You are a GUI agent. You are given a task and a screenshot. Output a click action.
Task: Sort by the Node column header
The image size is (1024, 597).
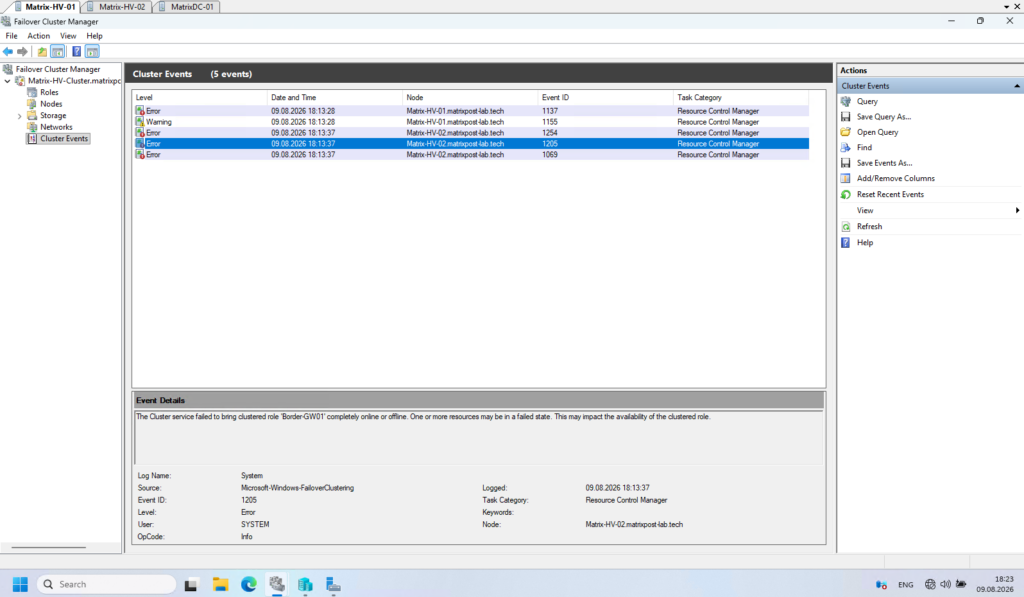click(470, 97)
